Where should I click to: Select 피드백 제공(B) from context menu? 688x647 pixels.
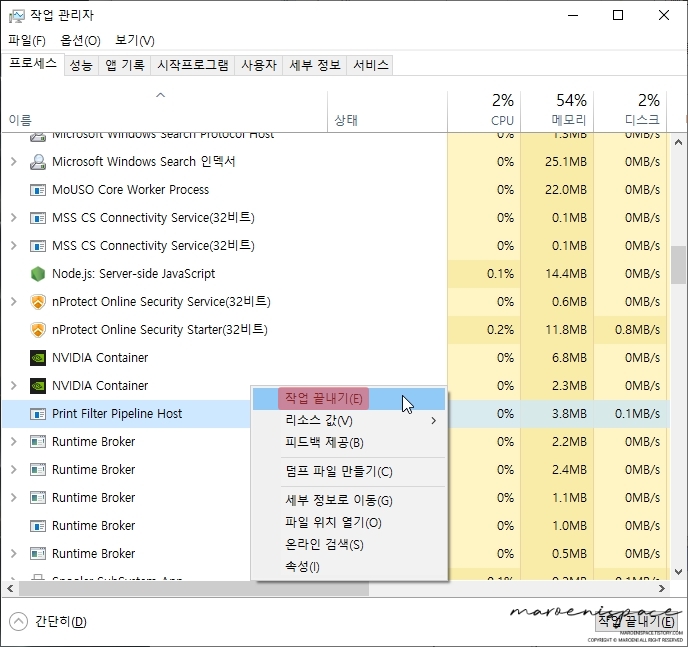(x=349, y=443)
